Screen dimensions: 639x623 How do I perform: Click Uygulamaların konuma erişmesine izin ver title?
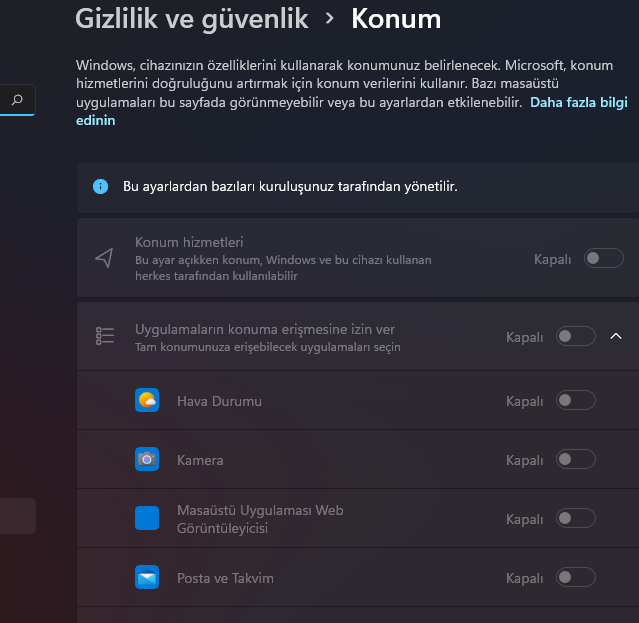tap(265, 329)
